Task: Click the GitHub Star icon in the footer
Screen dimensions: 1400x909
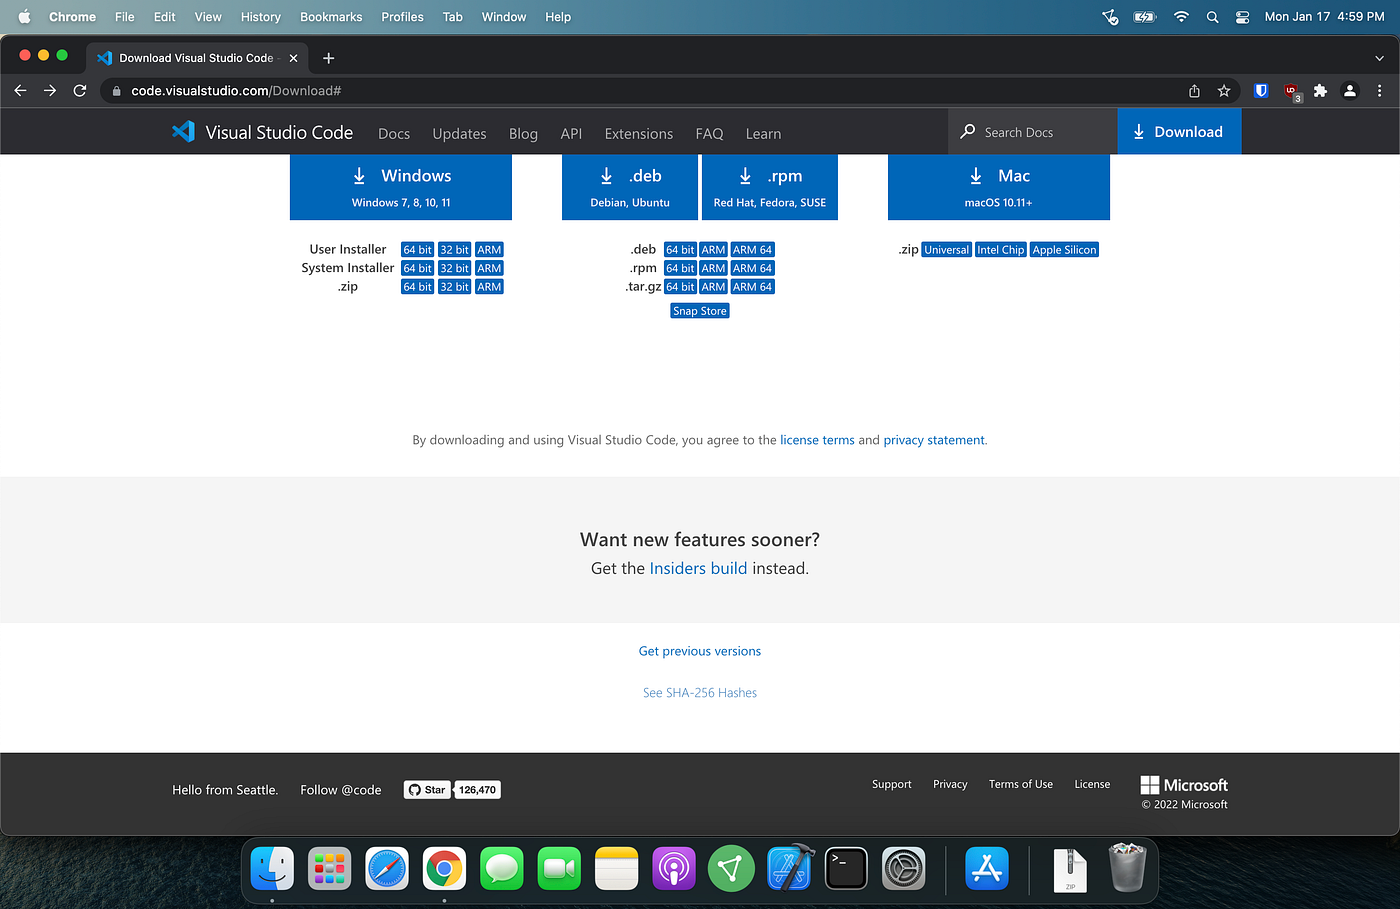Action: click(415, 789)
